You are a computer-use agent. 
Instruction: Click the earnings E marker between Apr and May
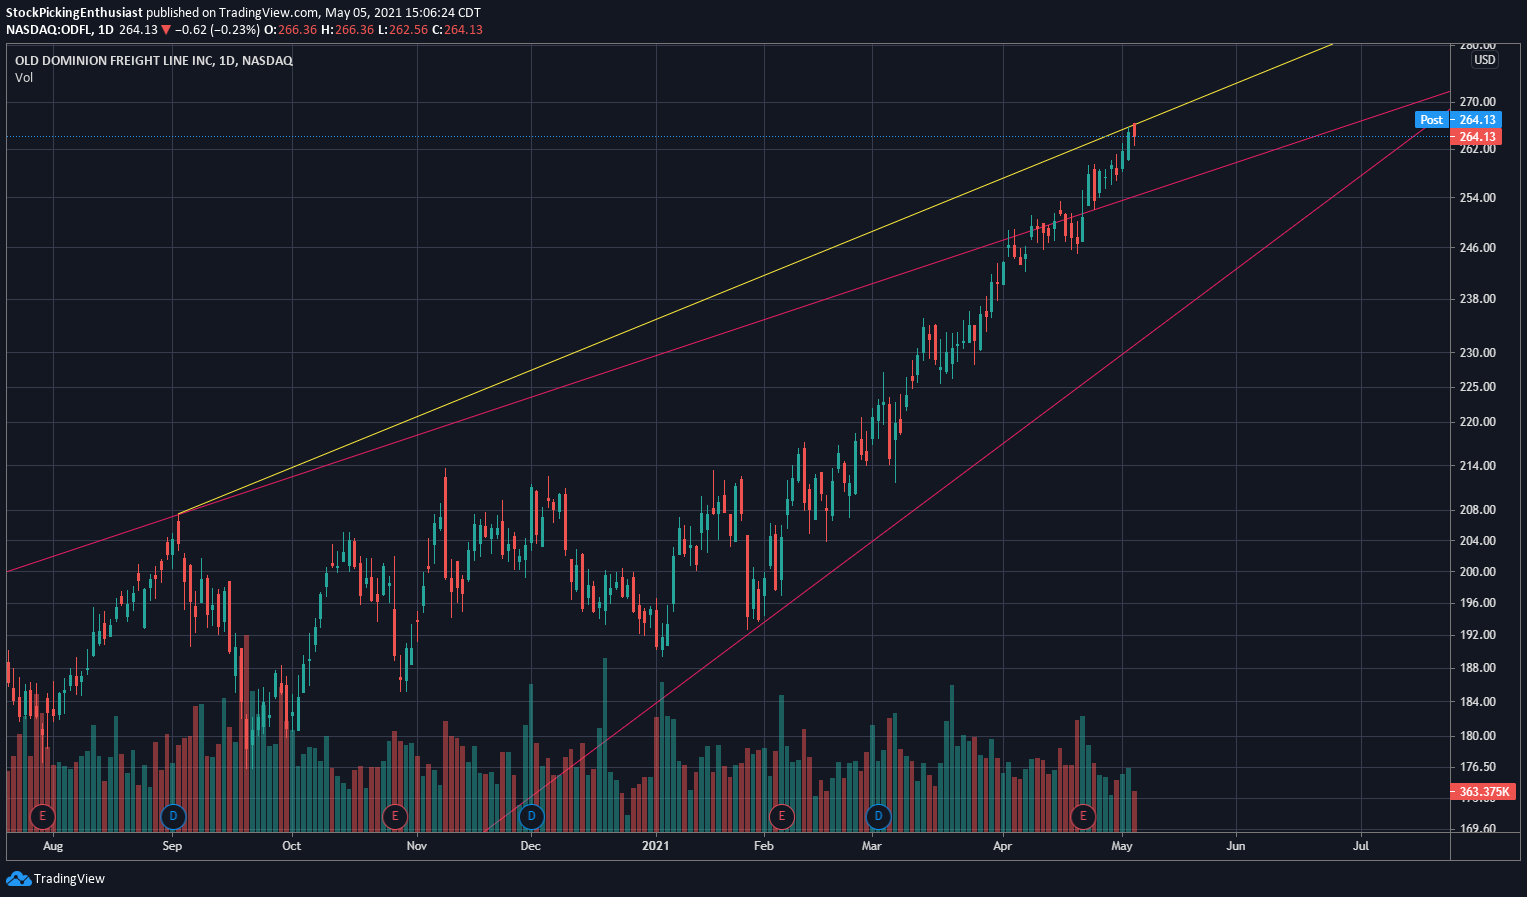(1083, 816)
